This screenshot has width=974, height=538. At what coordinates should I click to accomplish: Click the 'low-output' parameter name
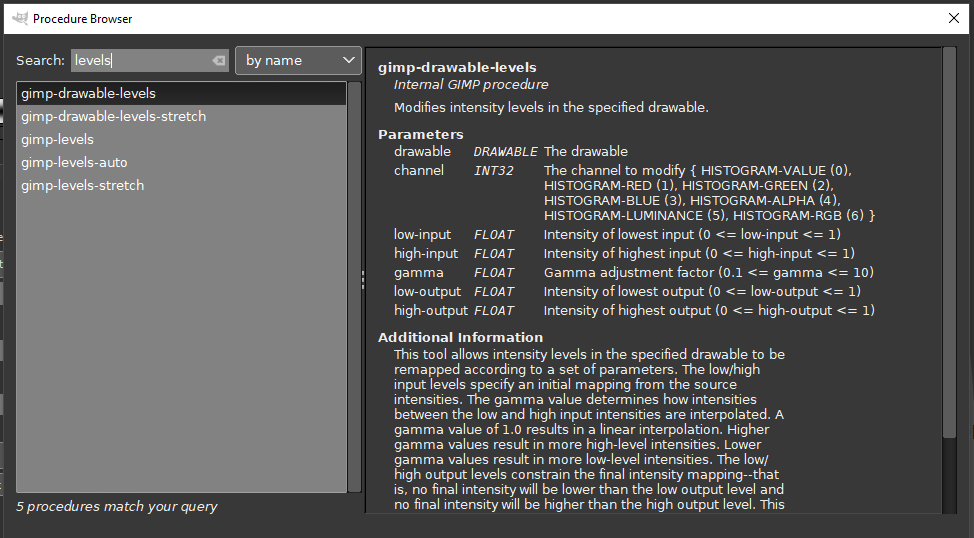point(427,291)
